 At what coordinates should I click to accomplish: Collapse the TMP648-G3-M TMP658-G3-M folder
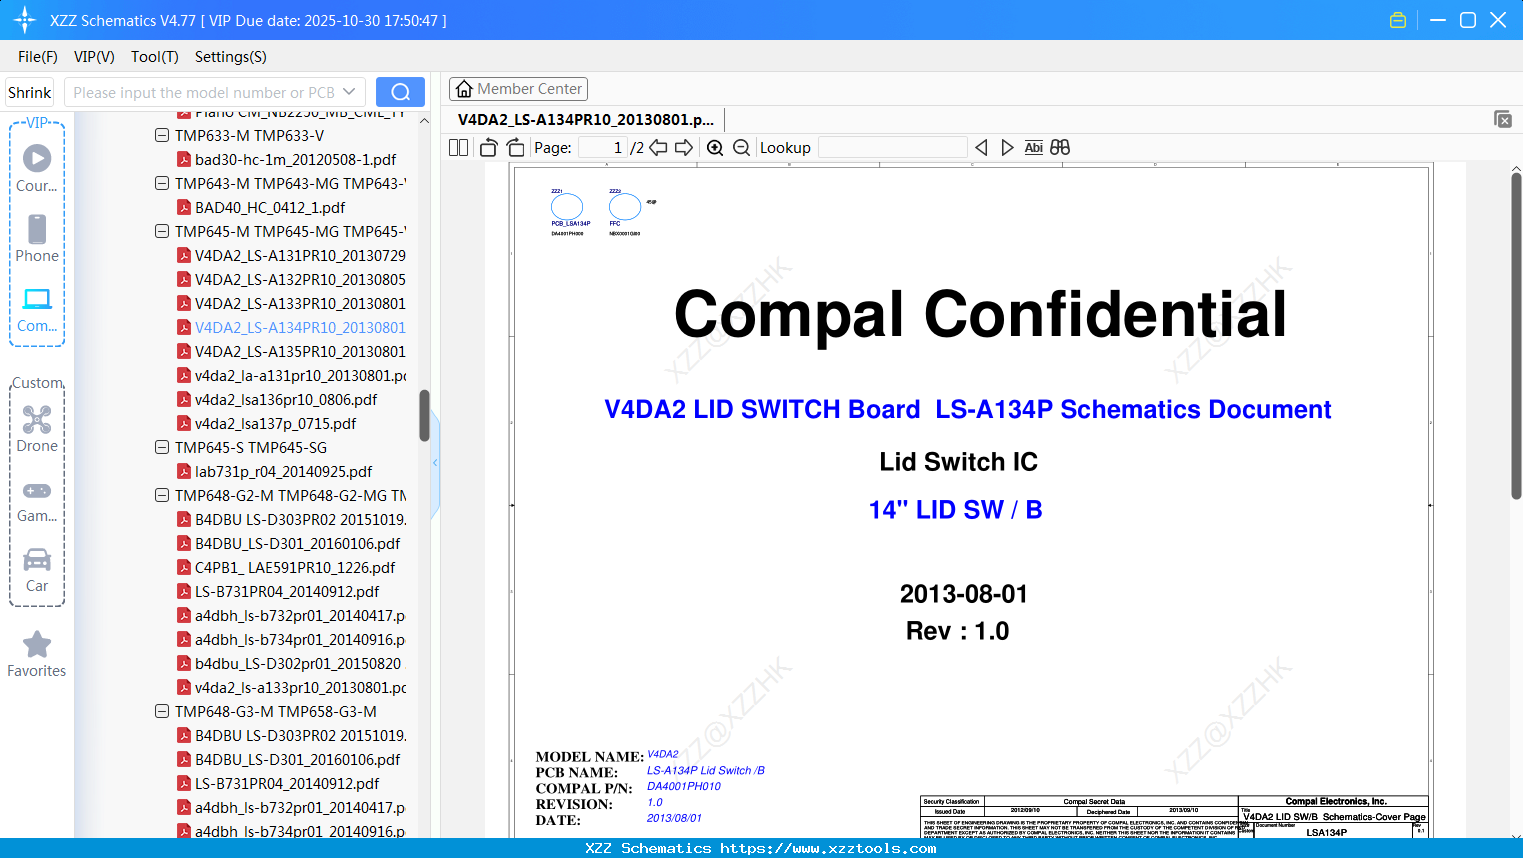162,711
